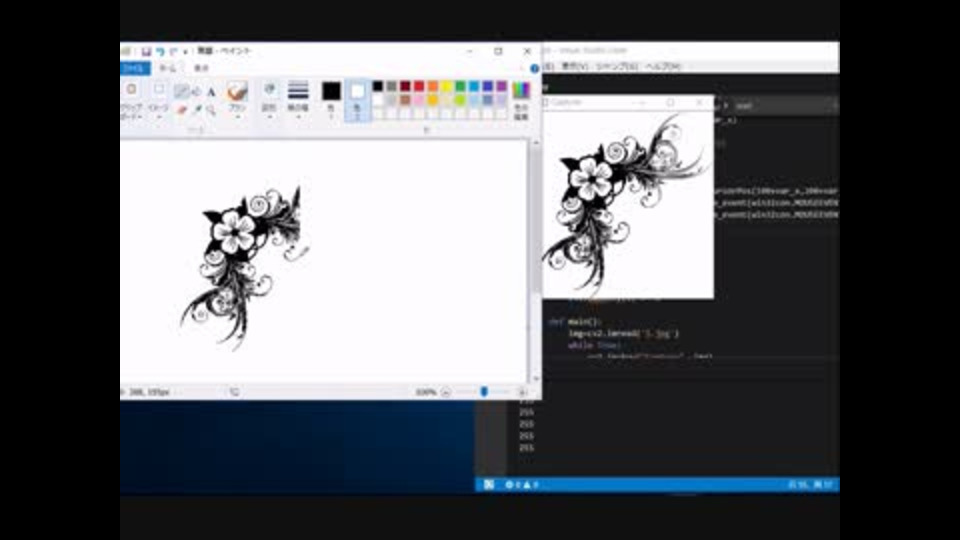
Task: Click the zoom out minus button in Paint
Action: (446, 392)
